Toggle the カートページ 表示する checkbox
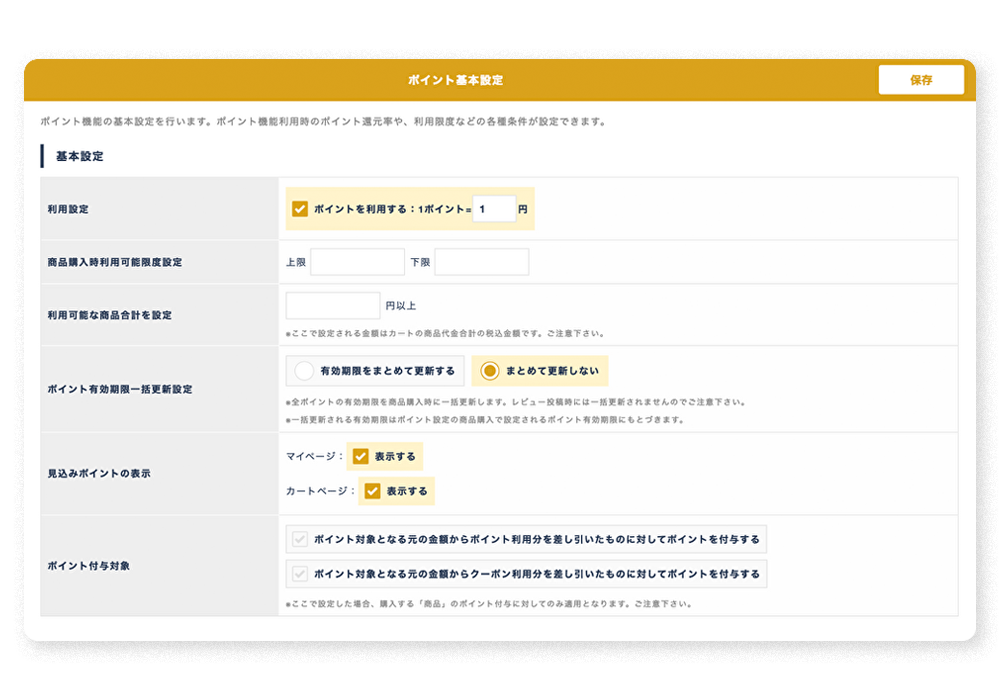Image resolution: width=1000 pixels, height=700 pixels. [x=373, y=491]
